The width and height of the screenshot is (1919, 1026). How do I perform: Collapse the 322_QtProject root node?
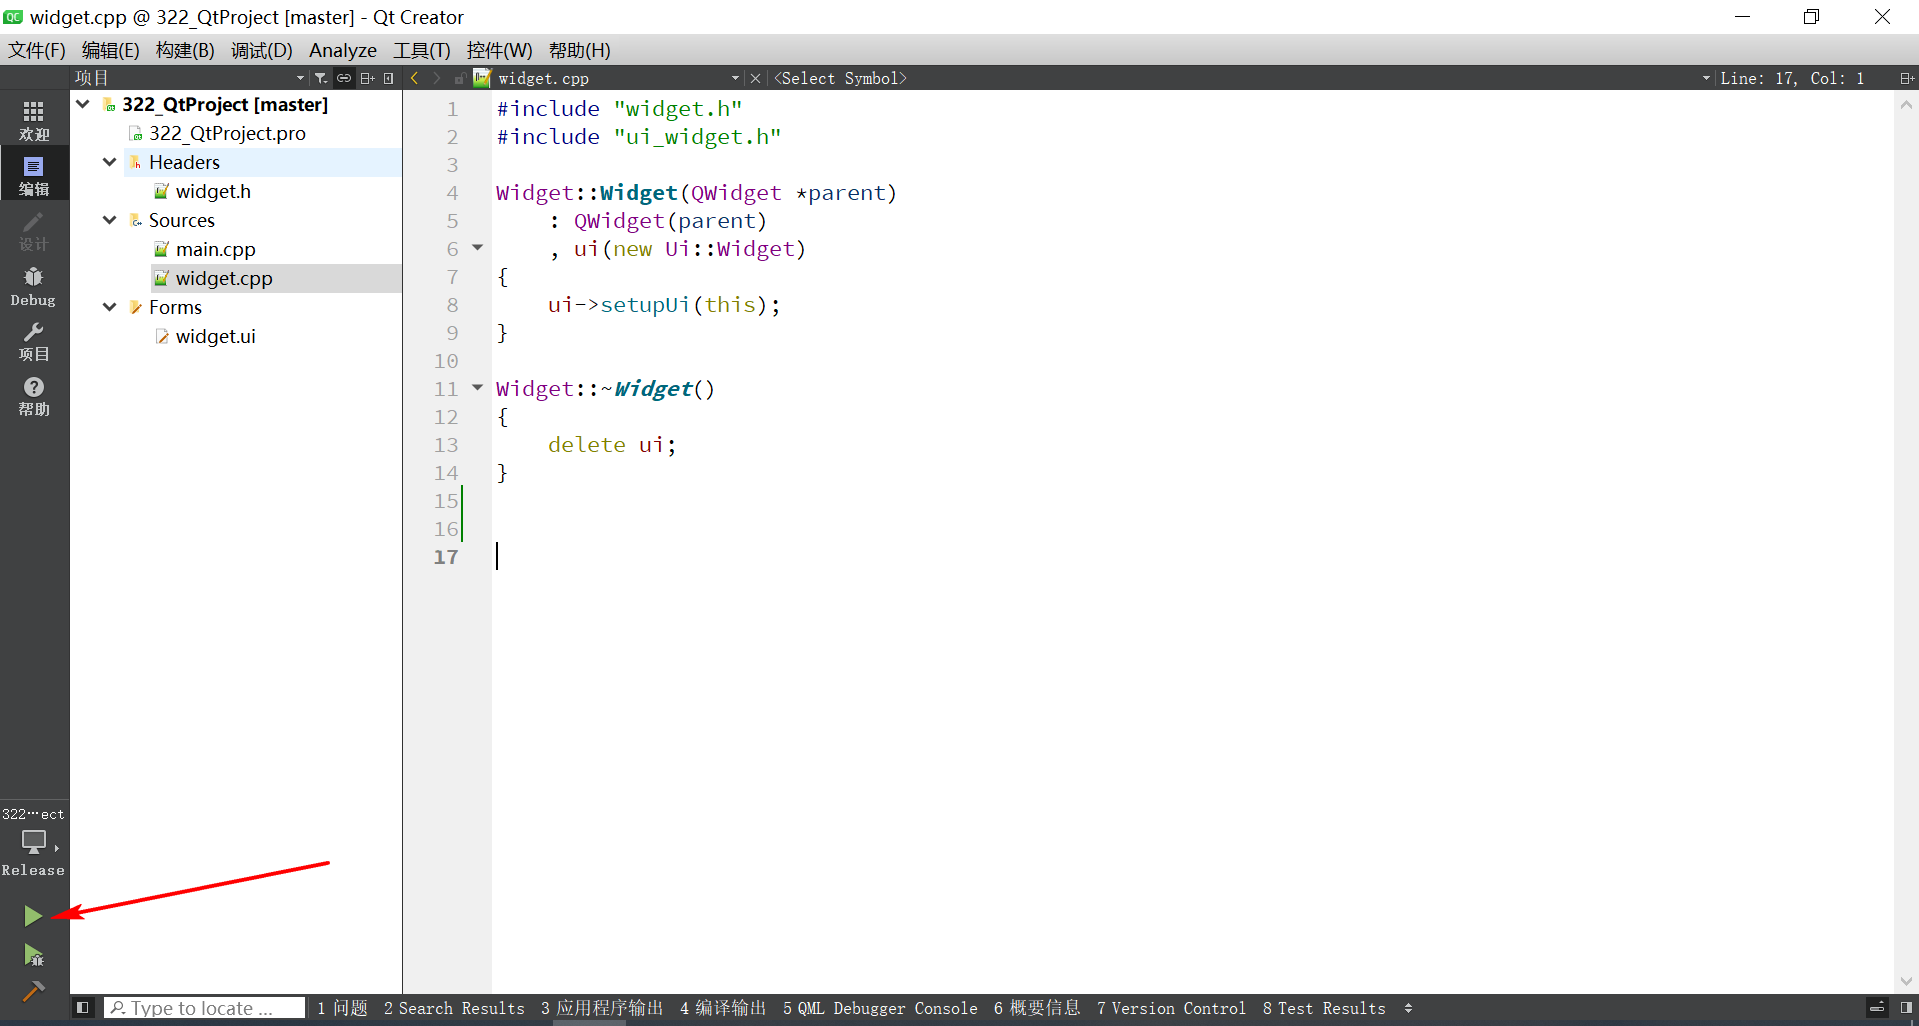tap(84, 104)
